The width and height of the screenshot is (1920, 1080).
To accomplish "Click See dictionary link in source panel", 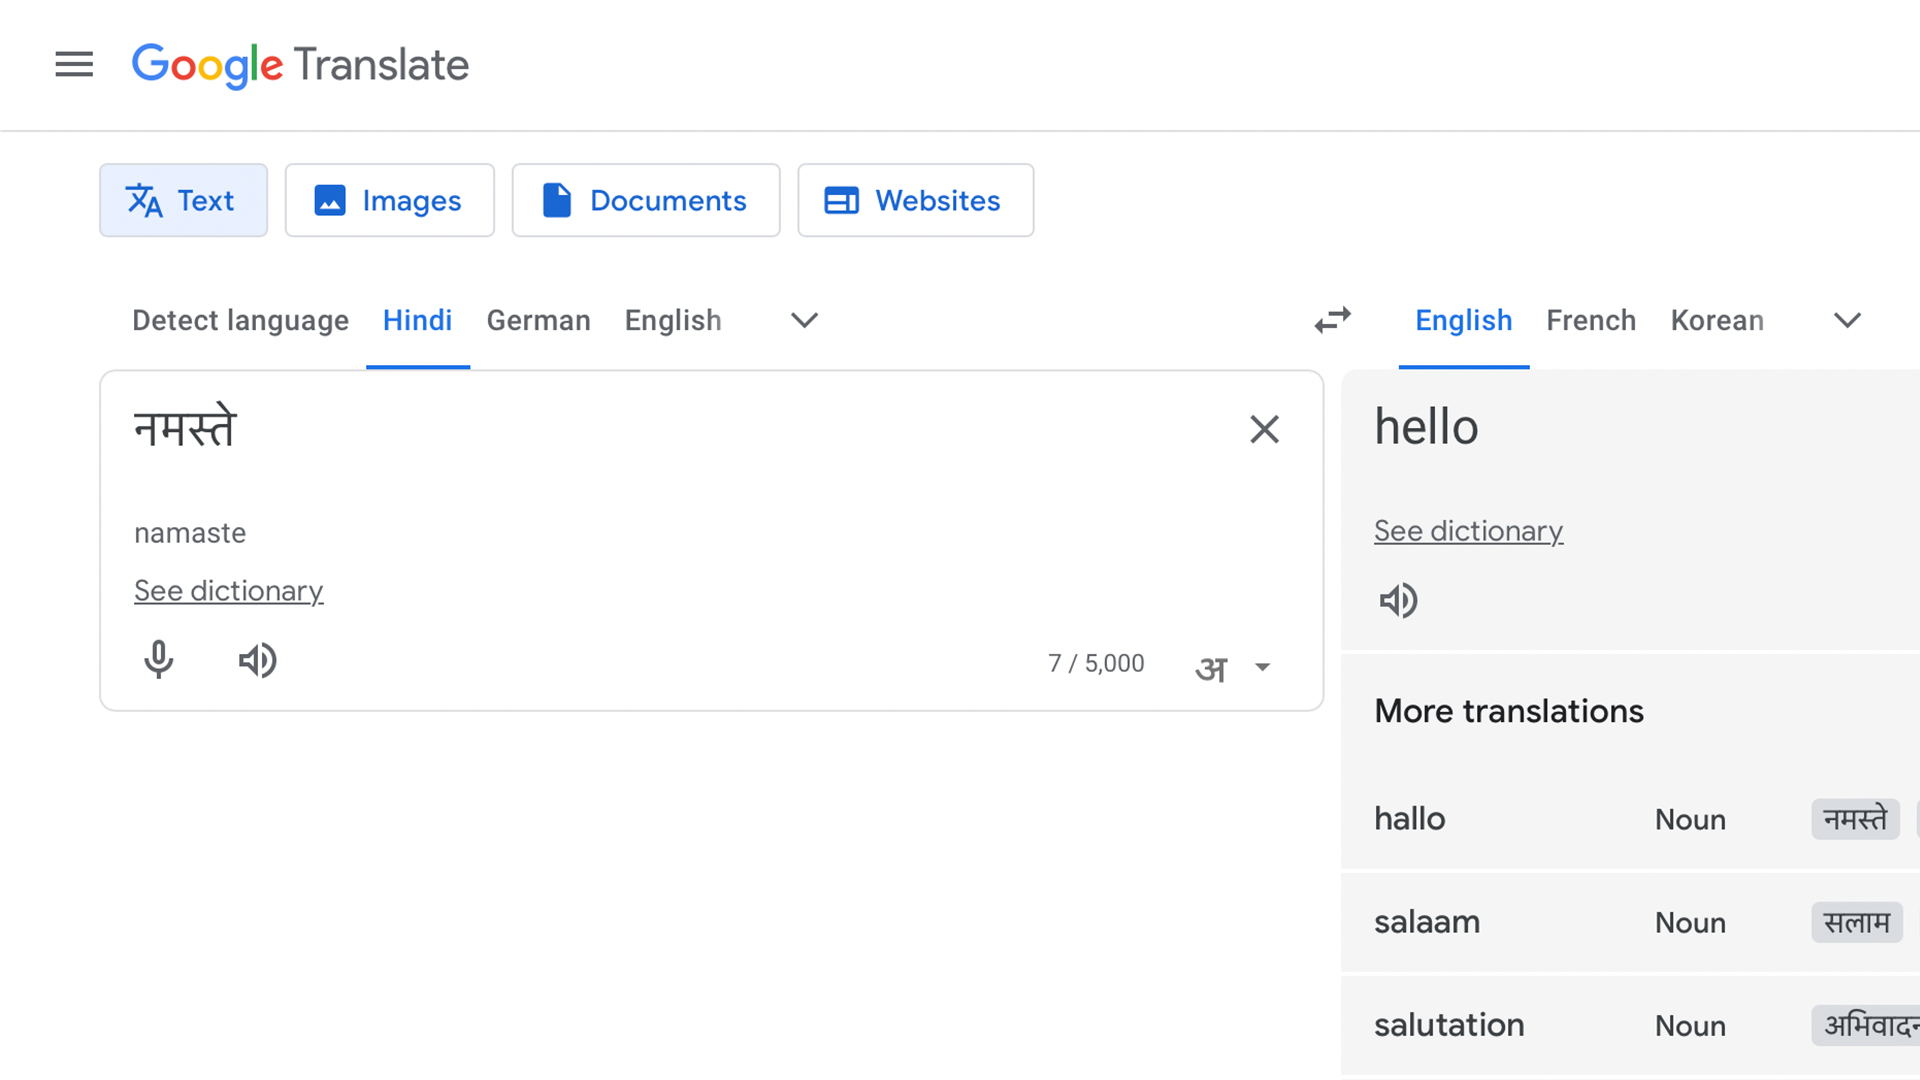I will pos(228,591).
